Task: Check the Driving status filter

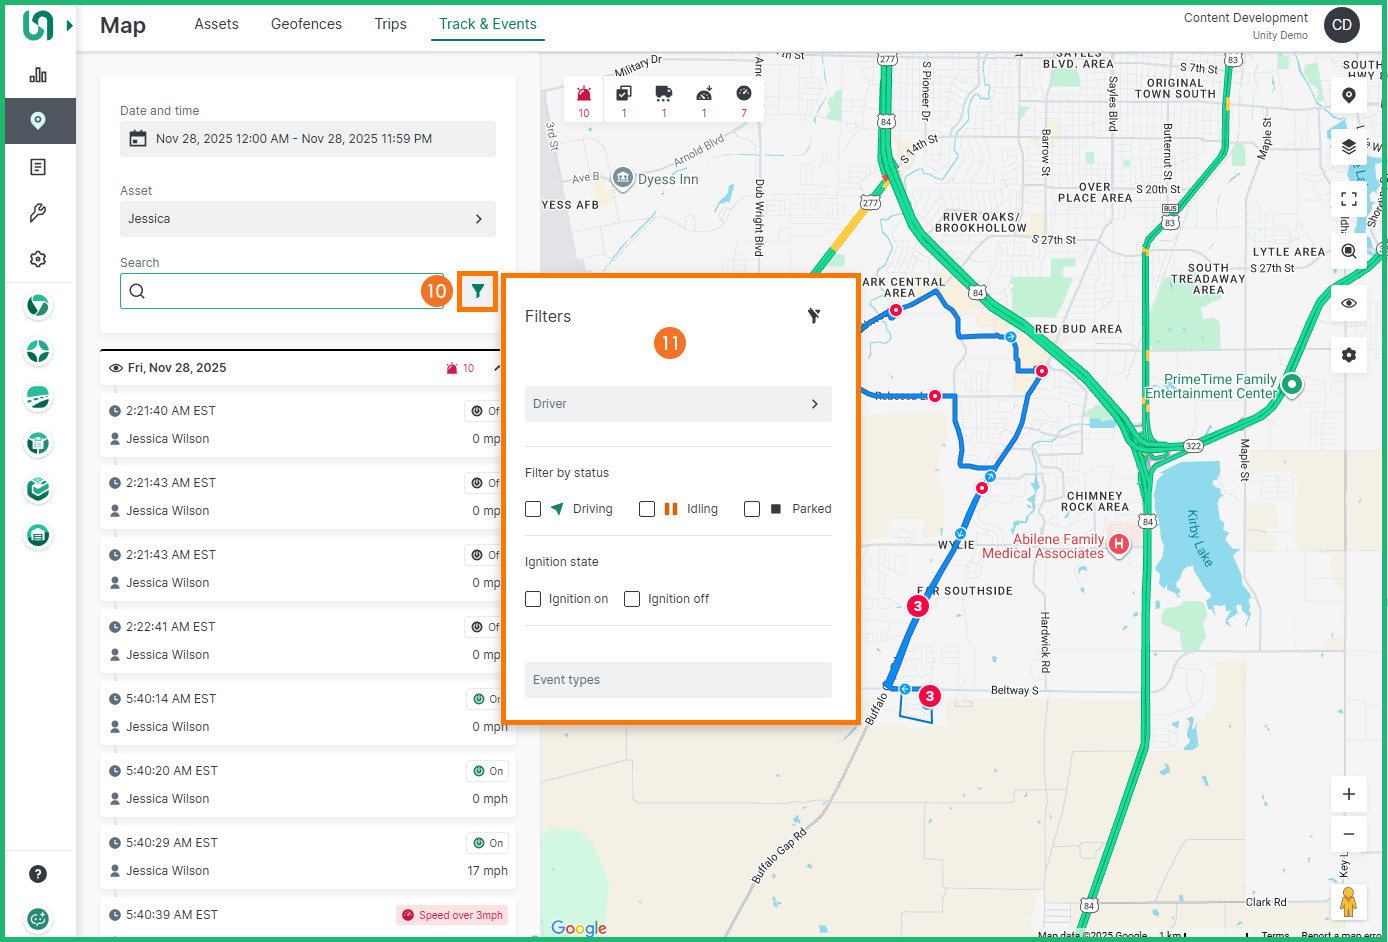Action: [533, 509]
